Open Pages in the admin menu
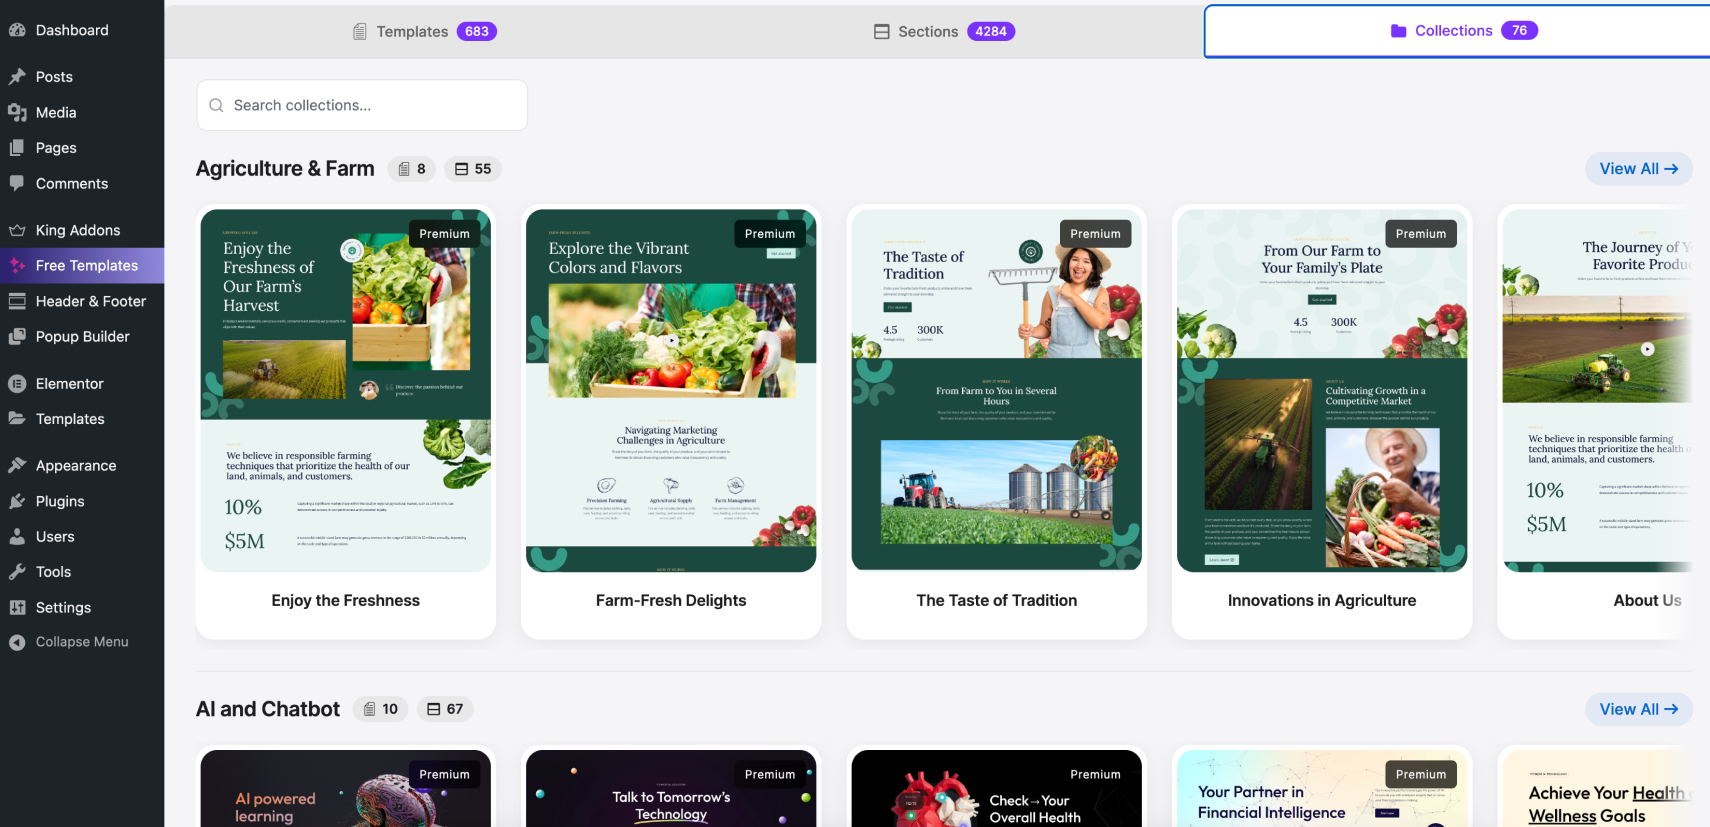This screenshot has height=827, width=1710. click(82, 148)
